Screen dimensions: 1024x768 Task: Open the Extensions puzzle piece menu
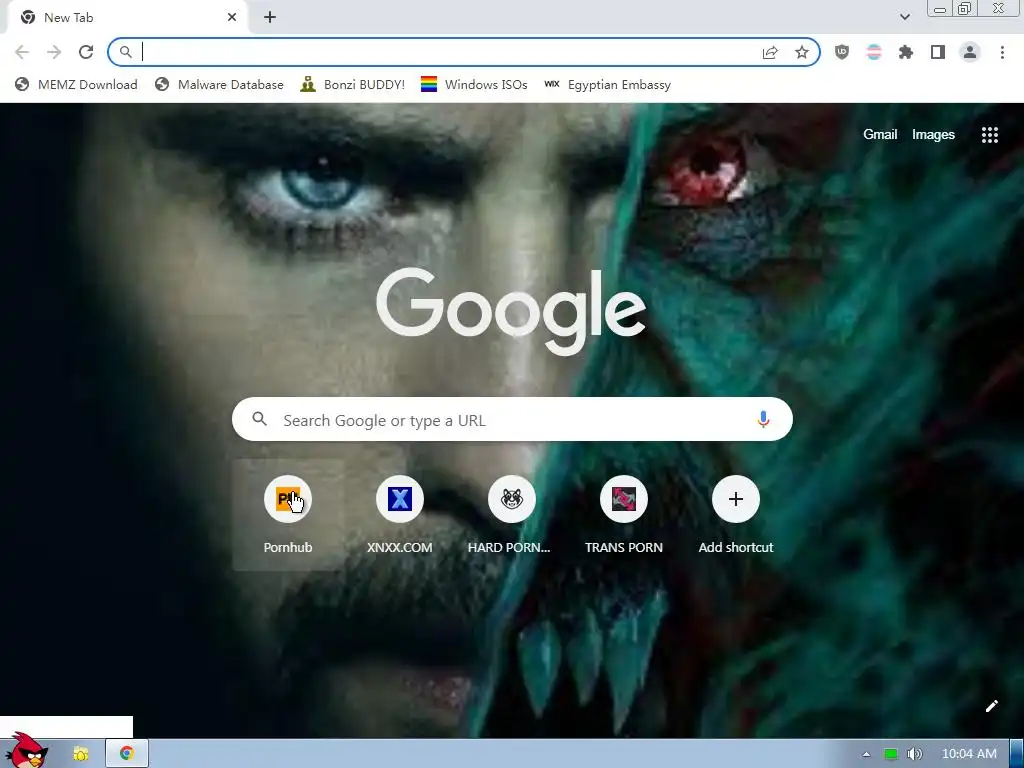(x=906, y=52)
